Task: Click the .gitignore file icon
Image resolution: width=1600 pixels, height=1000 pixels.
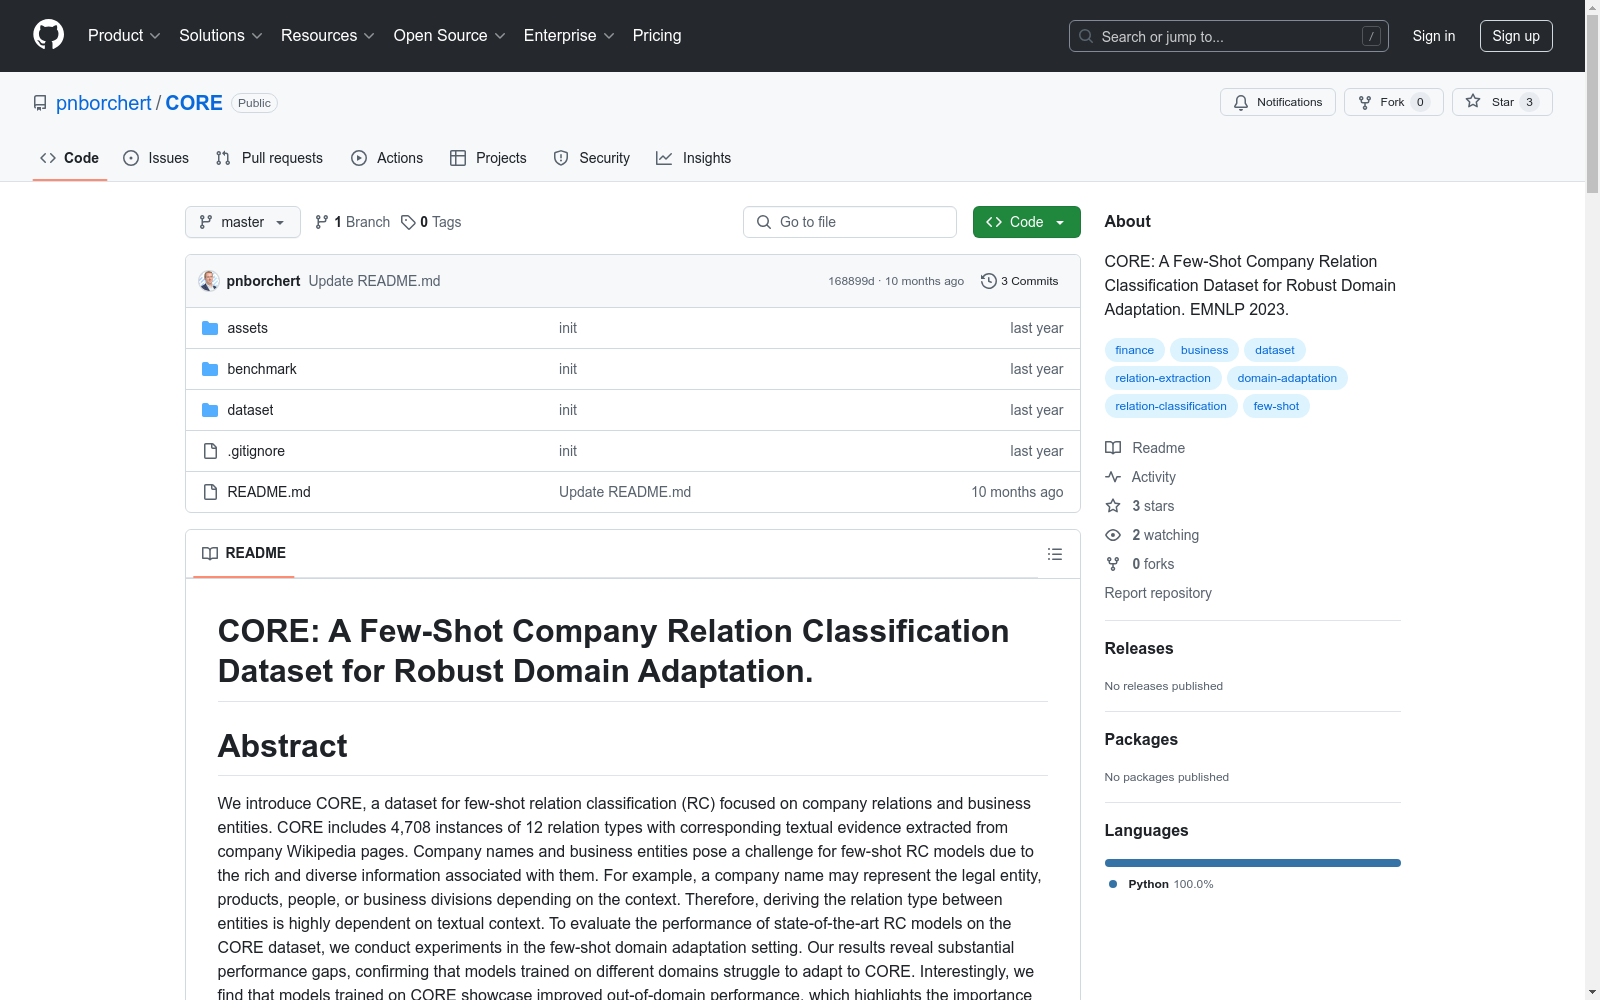Action: coord(210,451)
